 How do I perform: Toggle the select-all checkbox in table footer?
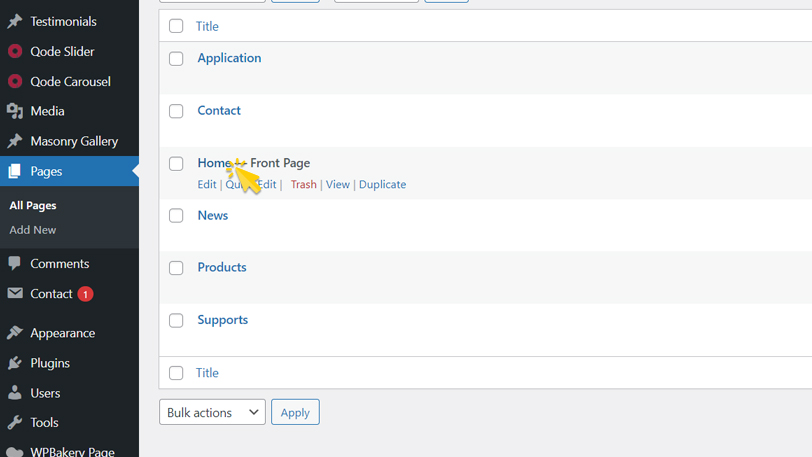(x=176, y=373)
